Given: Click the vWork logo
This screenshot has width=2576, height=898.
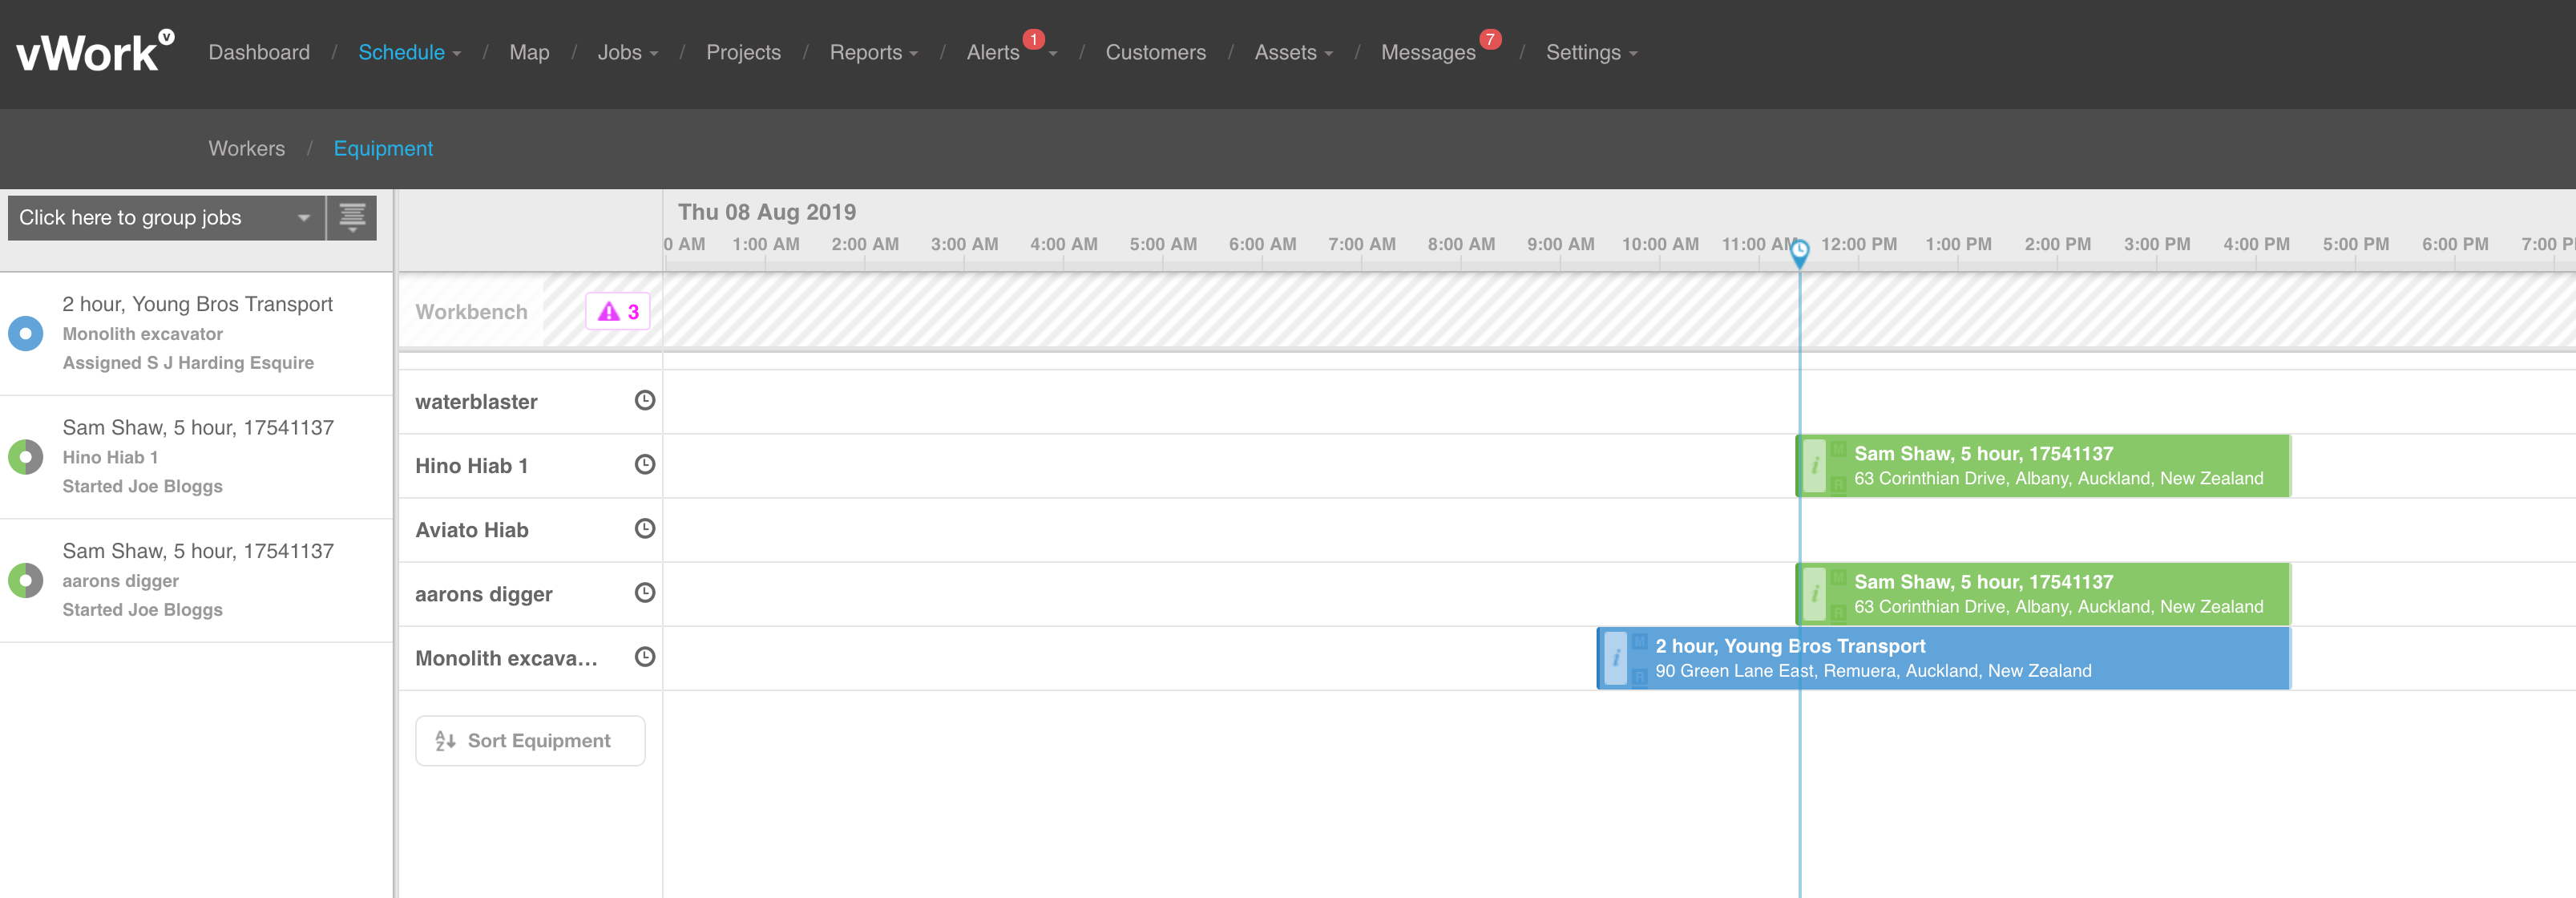Looking at the screenshot, I should 95,52.
